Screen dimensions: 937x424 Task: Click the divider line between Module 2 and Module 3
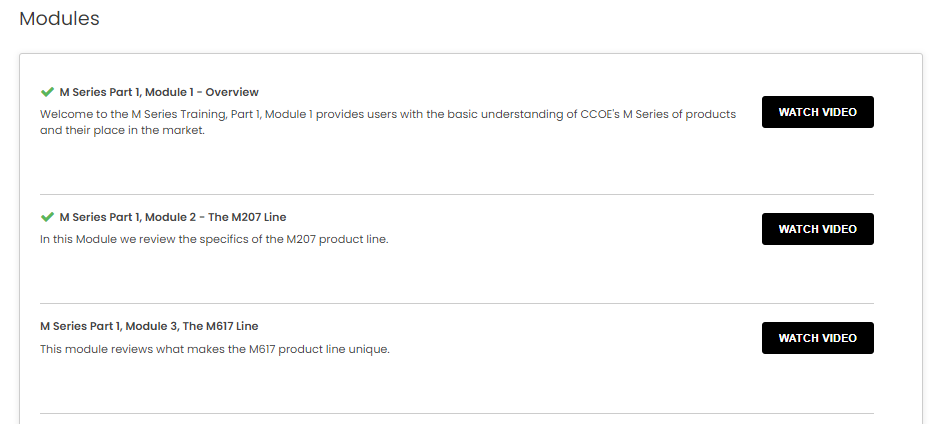coord(456,303)
